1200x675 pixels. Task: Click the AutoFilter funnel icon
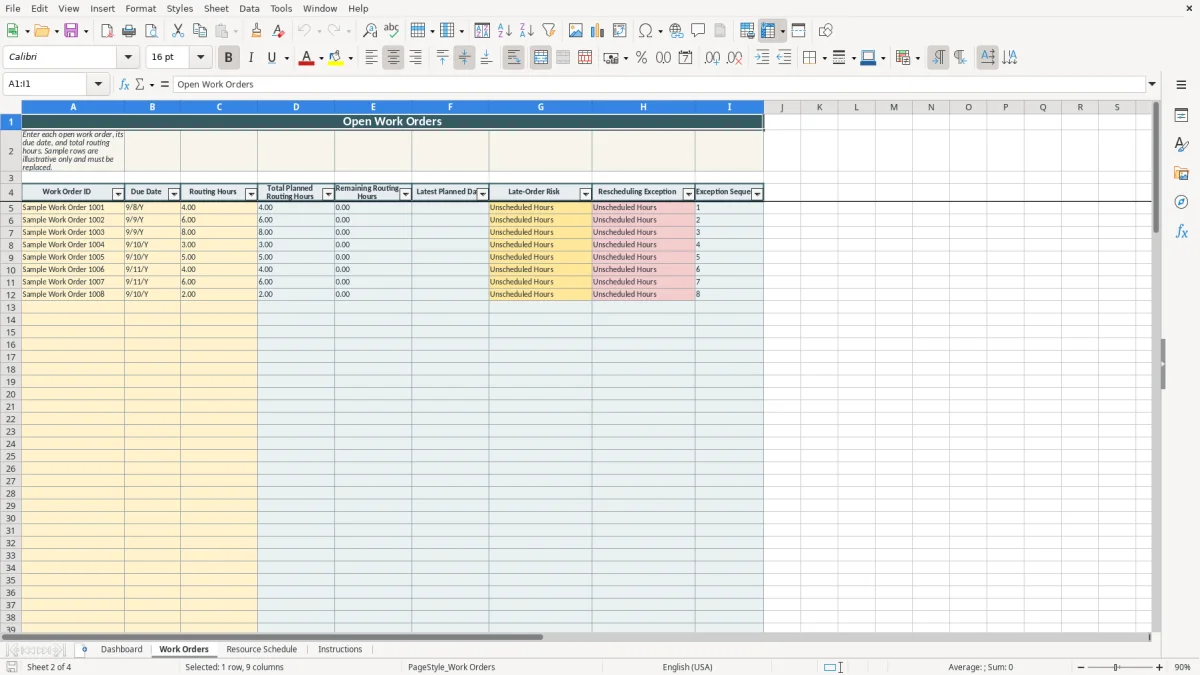pos(549,31)
